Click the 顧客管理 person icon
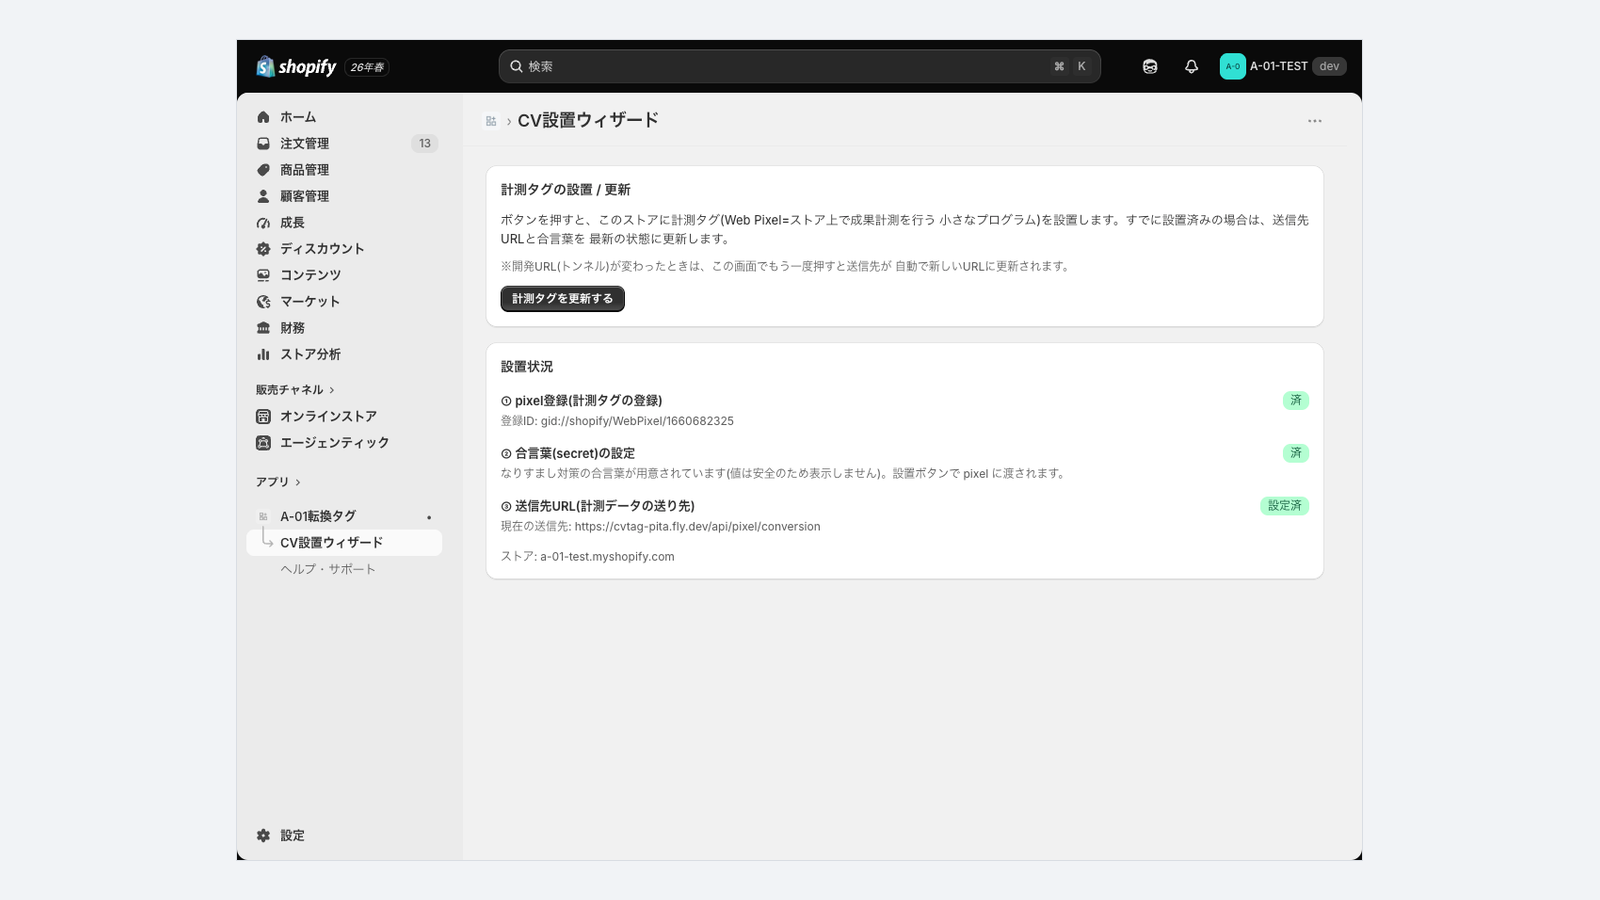Image resolution: width=1600 pixels, height=900 pixels. click(x=263, y=196)
